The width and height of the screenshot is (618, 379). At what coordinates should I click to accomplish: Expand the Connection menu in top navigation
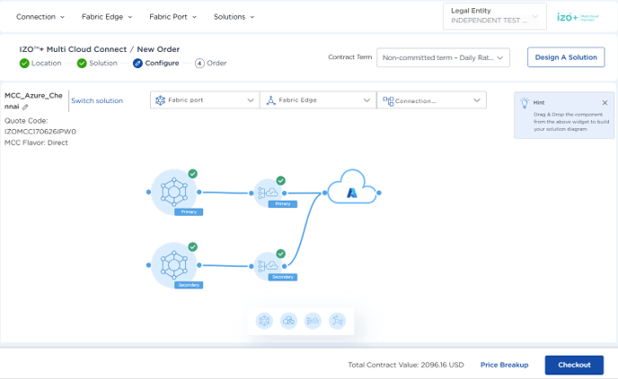tap(40, 17)
